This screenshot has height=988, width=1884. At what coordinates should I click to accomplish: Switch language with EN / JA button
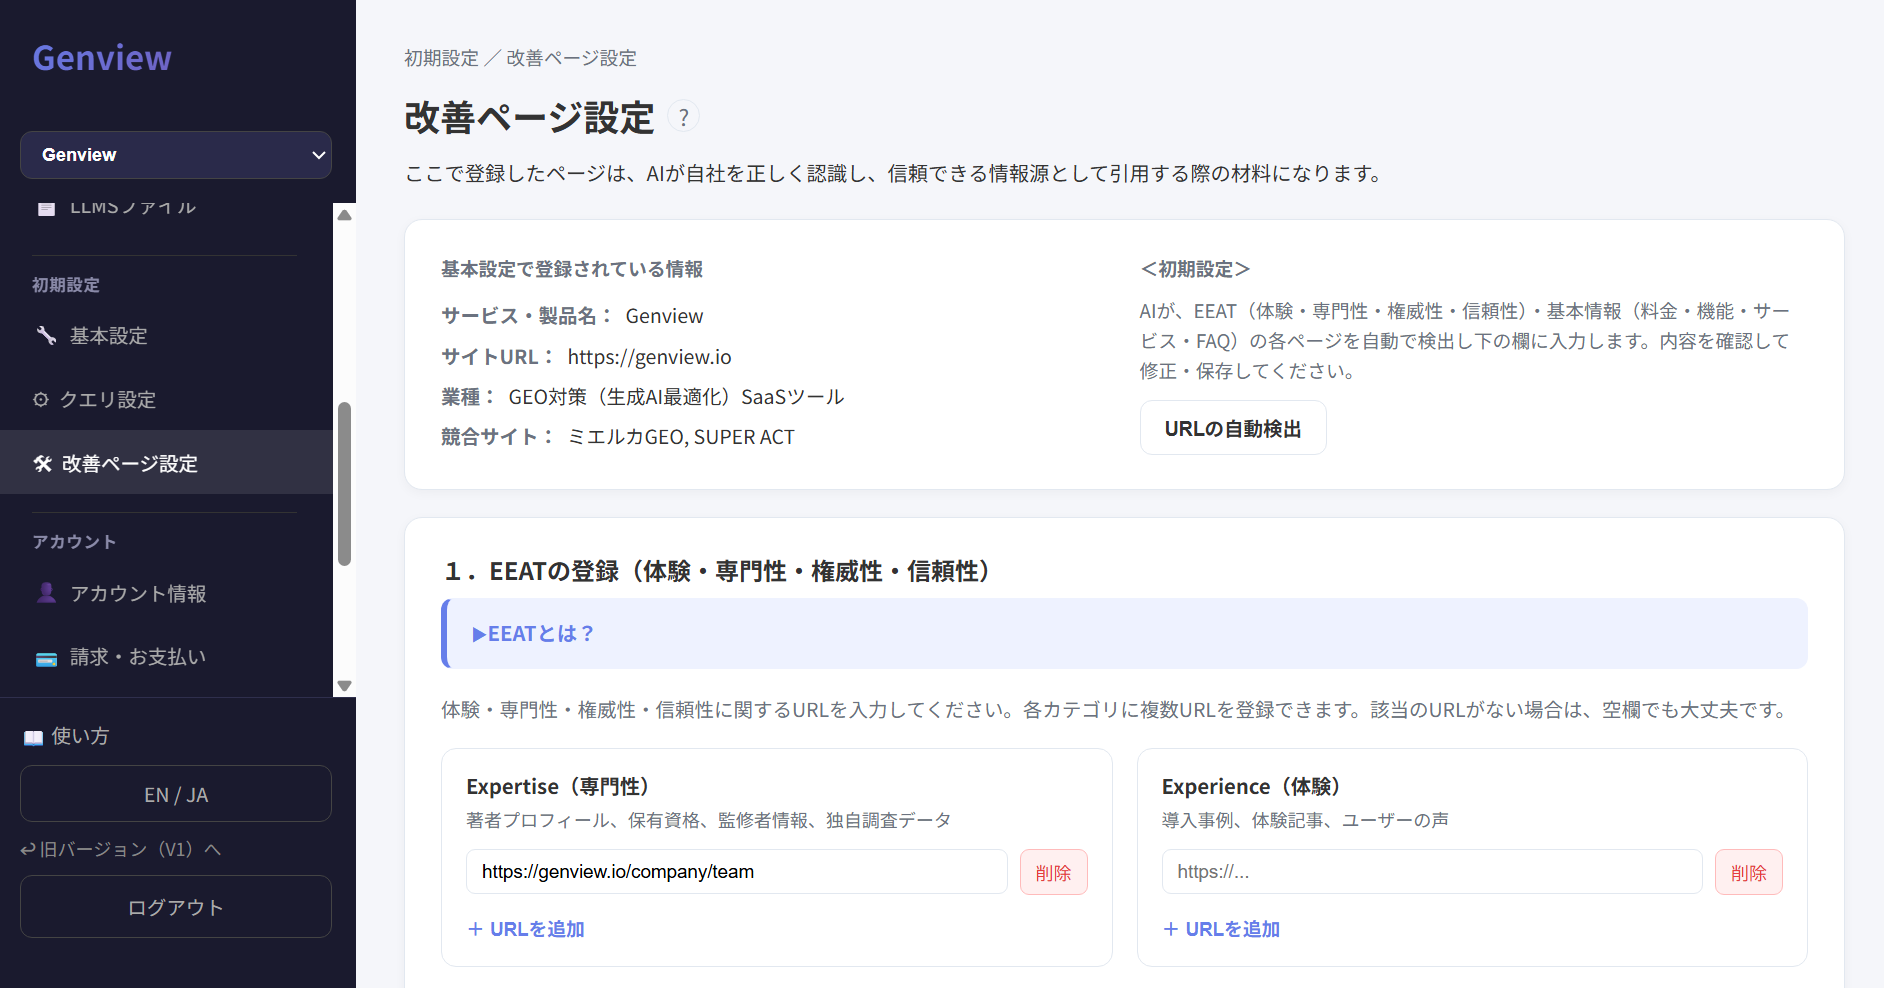(176, 794)
